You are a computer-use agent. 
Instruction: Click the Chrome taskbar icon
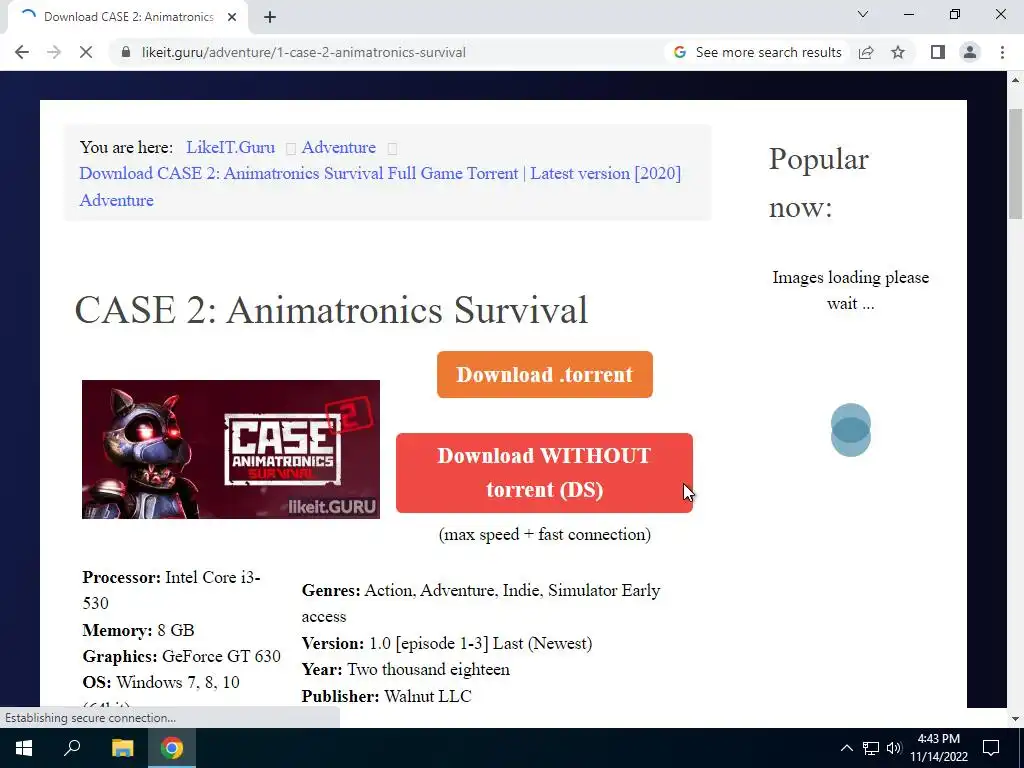(x=172, y=748)
